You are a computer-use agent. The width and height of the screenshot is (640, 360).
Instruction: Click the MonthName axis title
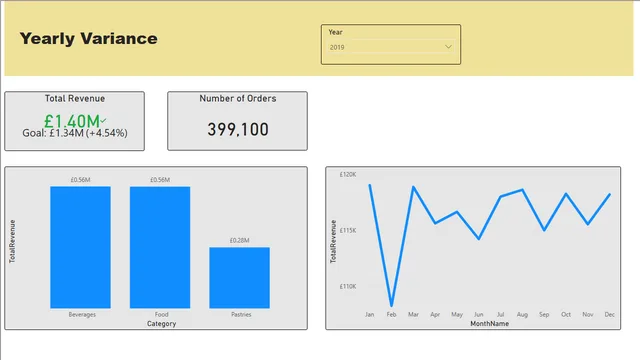click(x=489, y=324)
